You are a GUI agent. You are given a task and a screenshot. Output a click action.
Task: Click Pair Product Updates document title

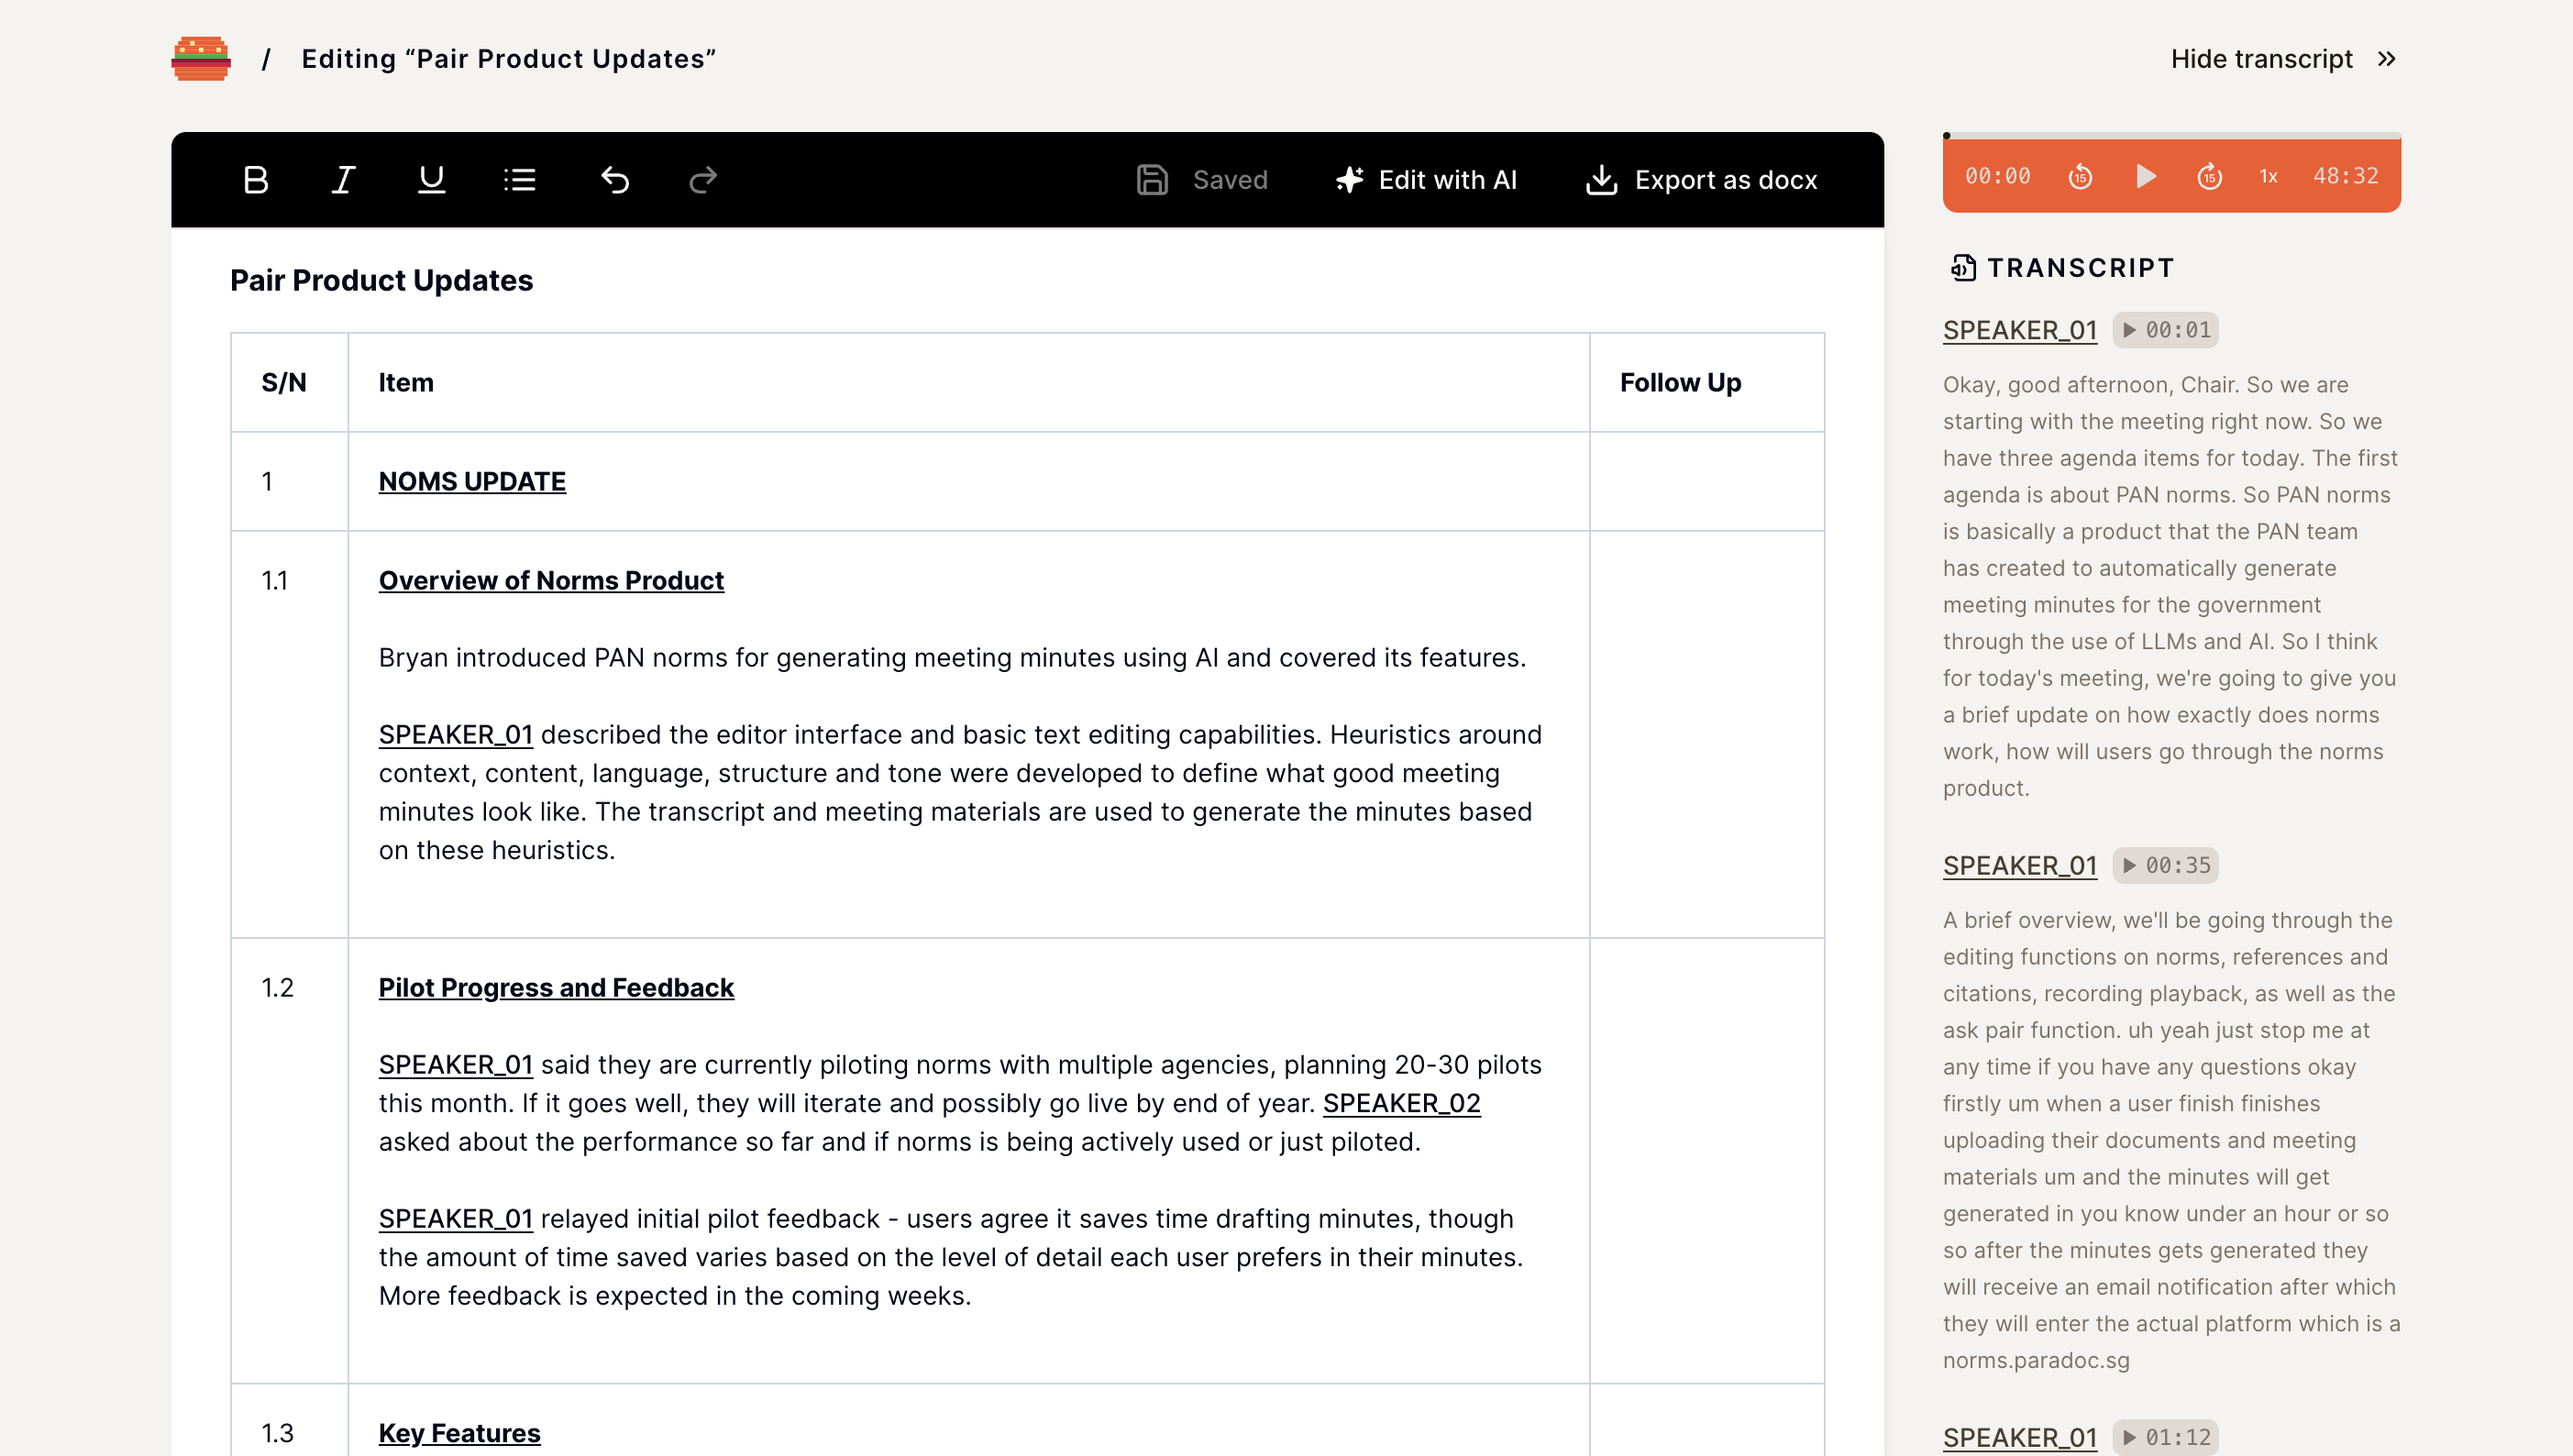pos(381,279)
